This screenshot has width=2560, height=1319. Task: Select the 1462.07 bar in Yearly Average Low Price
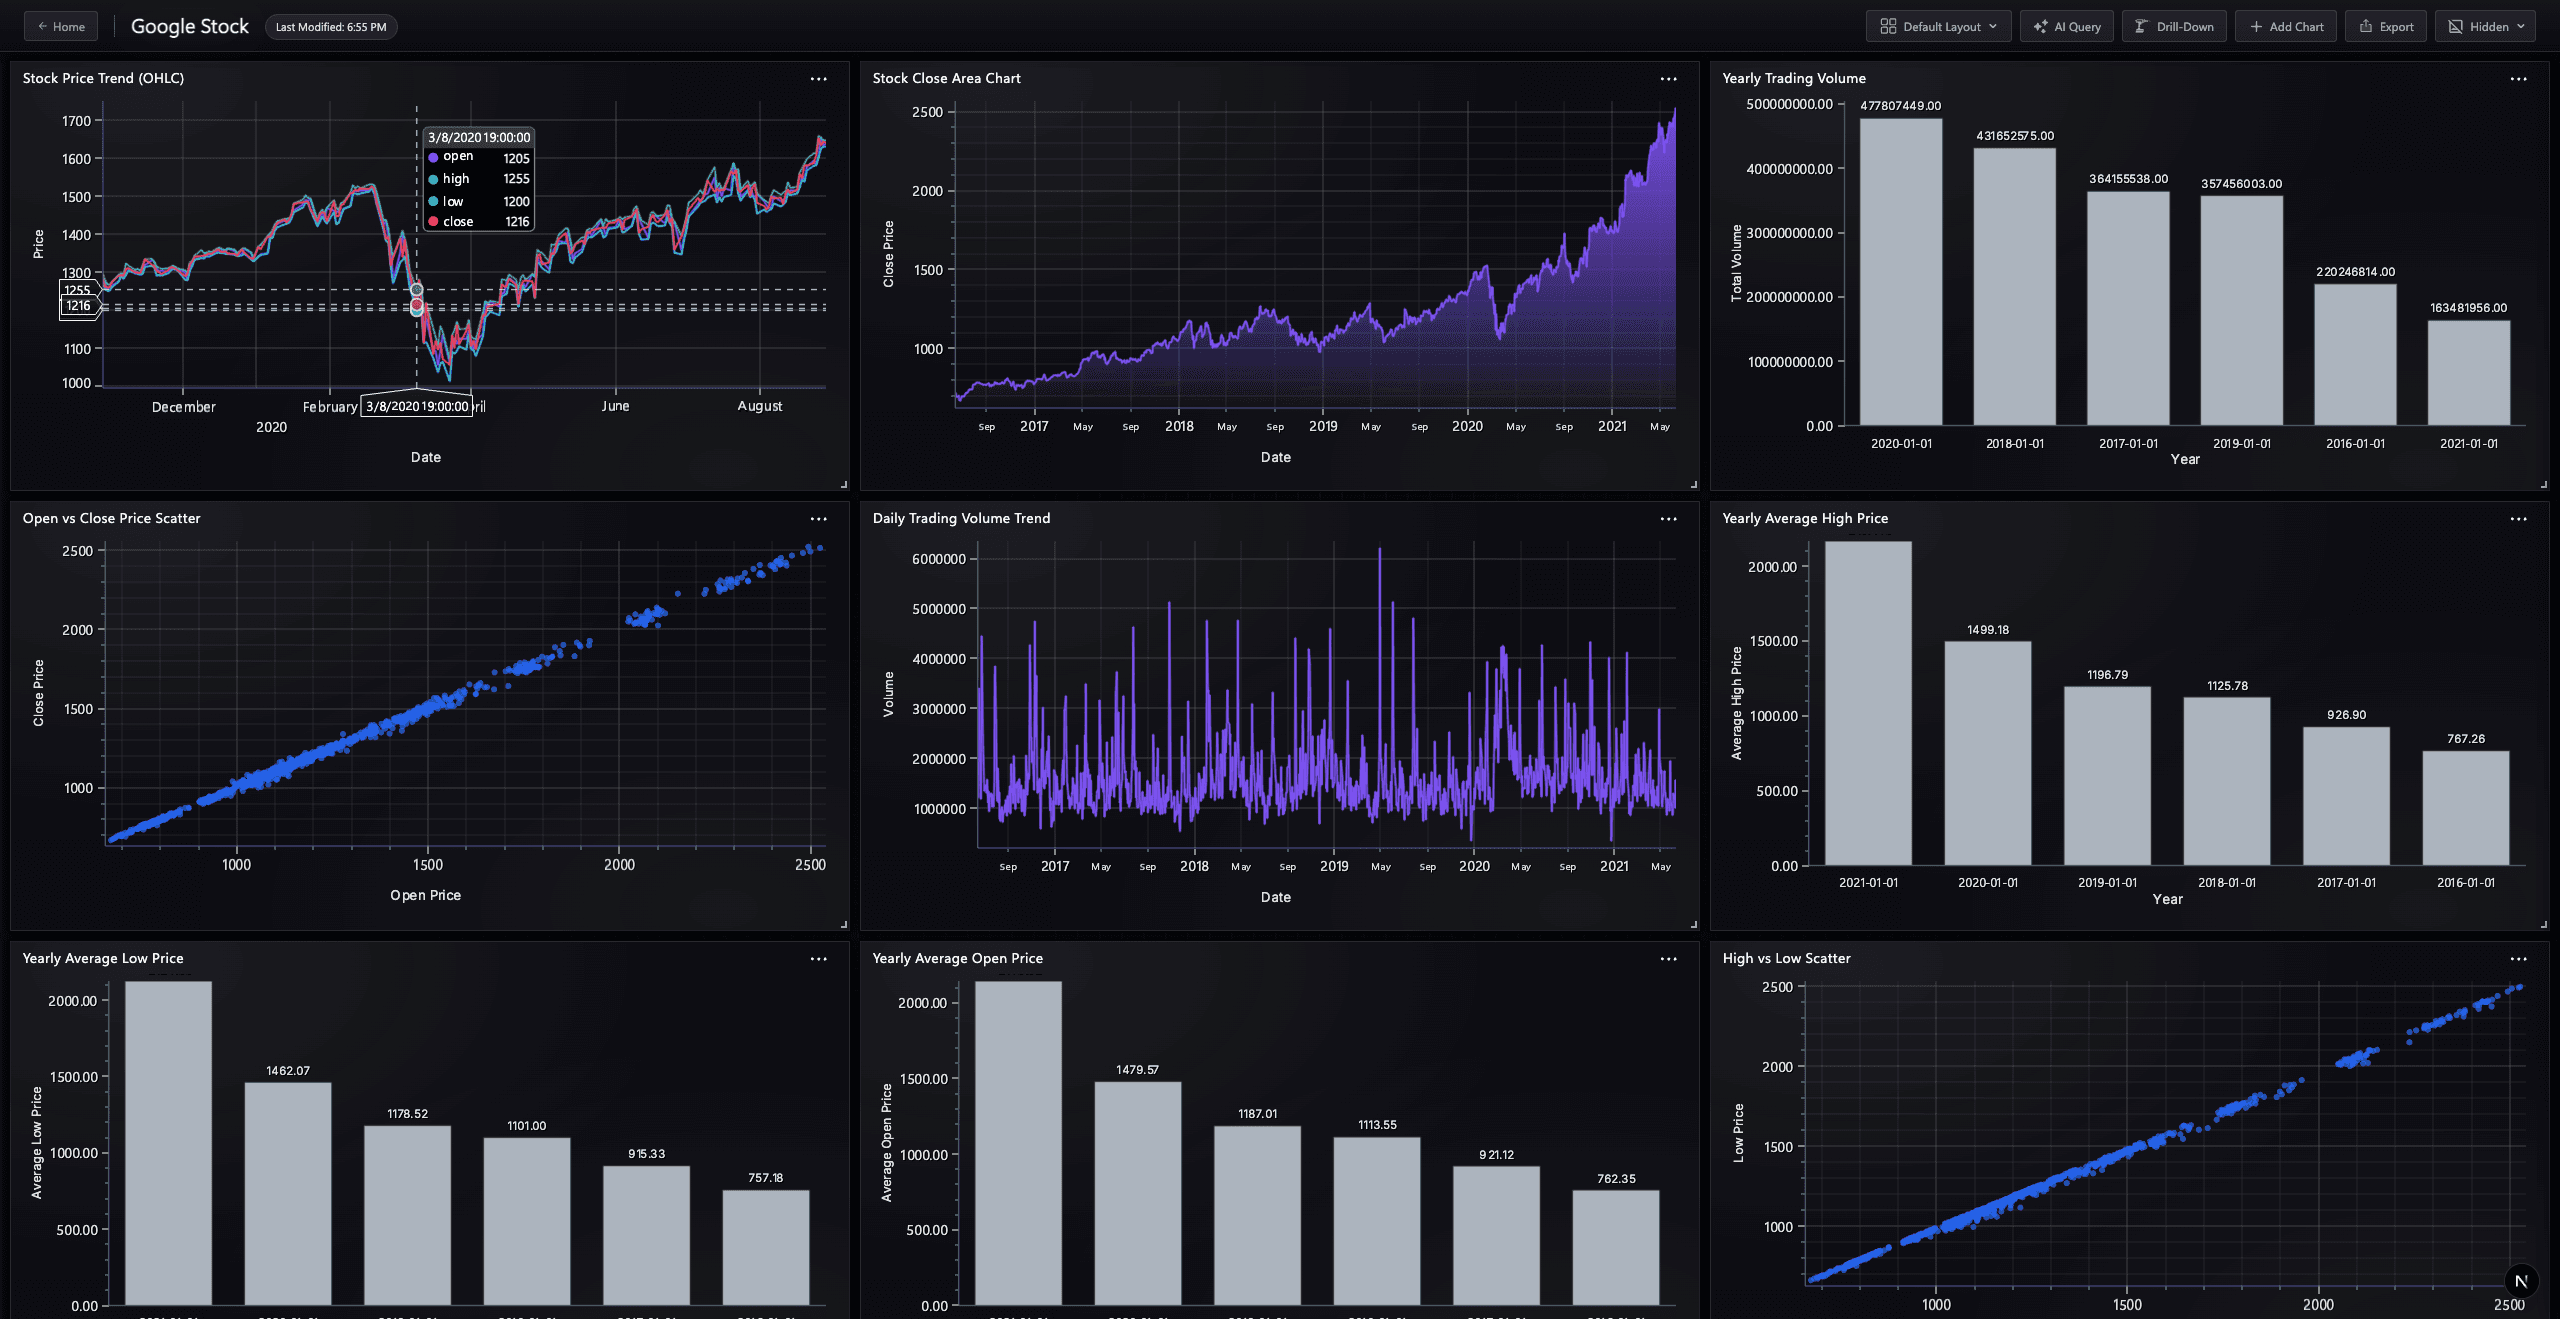(288, 1194)
